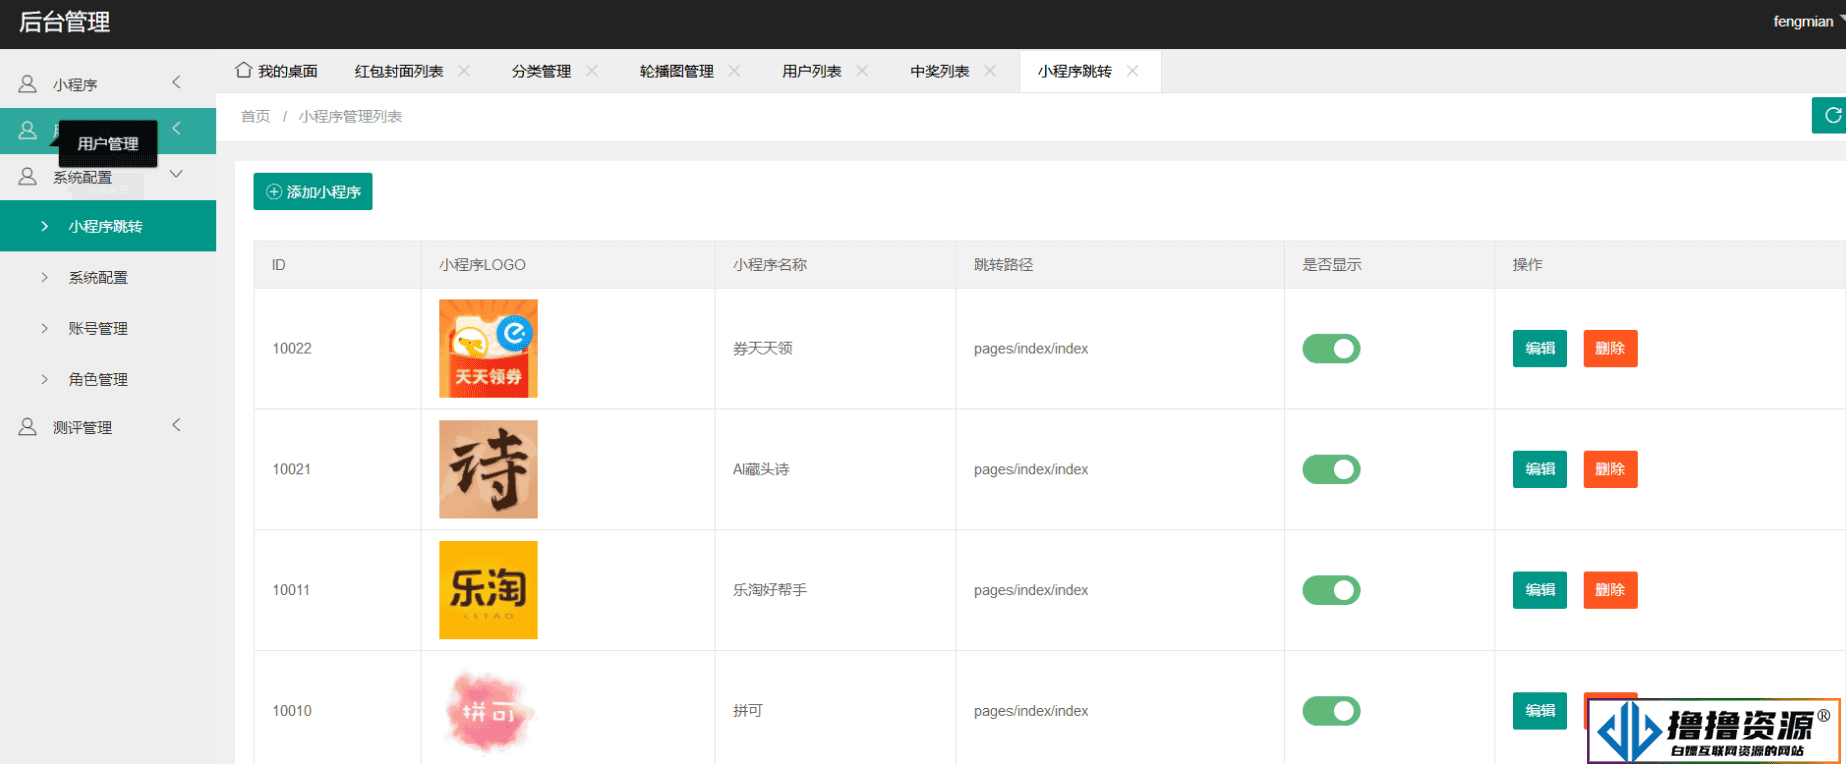Click the 测评管理 person icon

[28, 427]
